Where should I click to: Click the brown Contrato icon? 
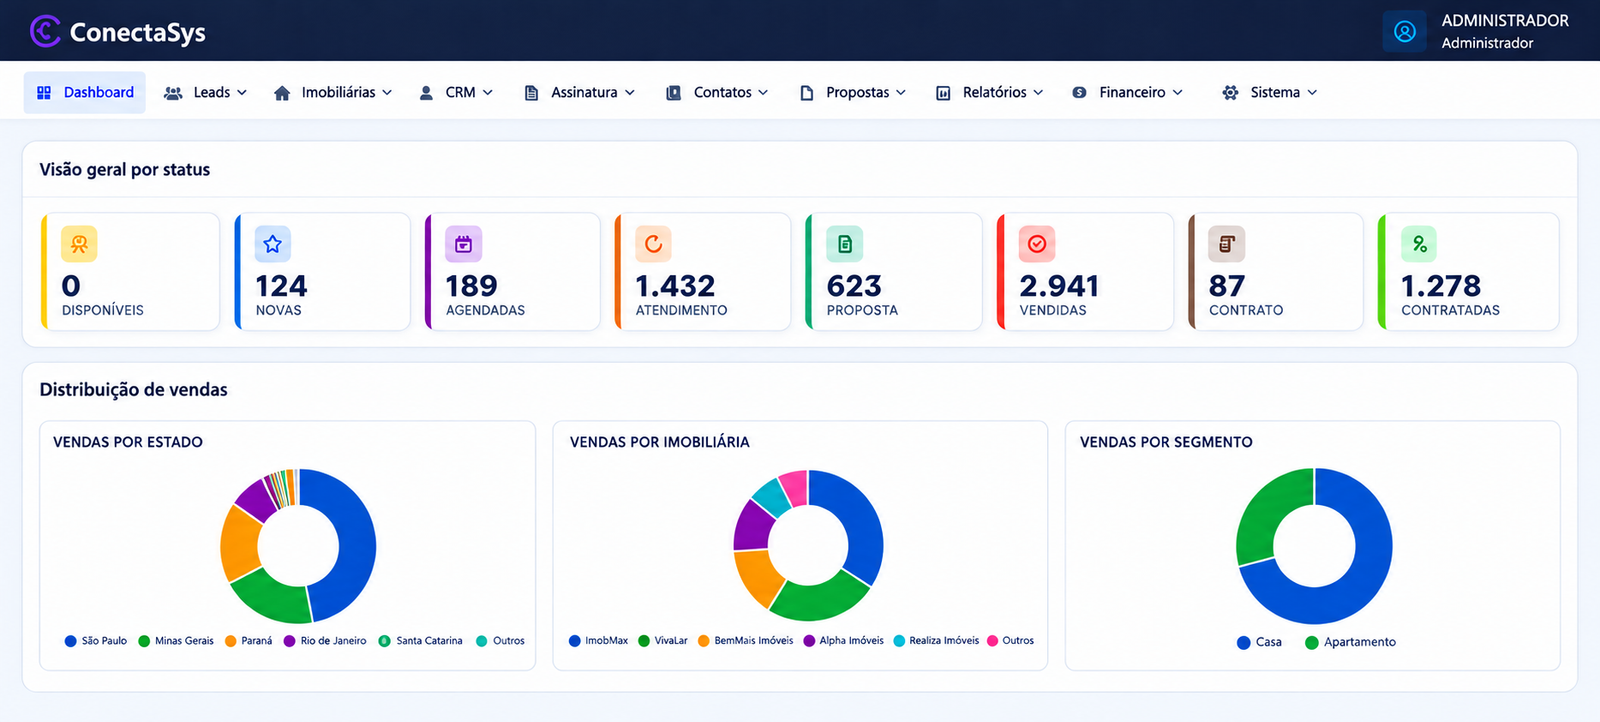pyautogui.click(x=1227, y=244)
